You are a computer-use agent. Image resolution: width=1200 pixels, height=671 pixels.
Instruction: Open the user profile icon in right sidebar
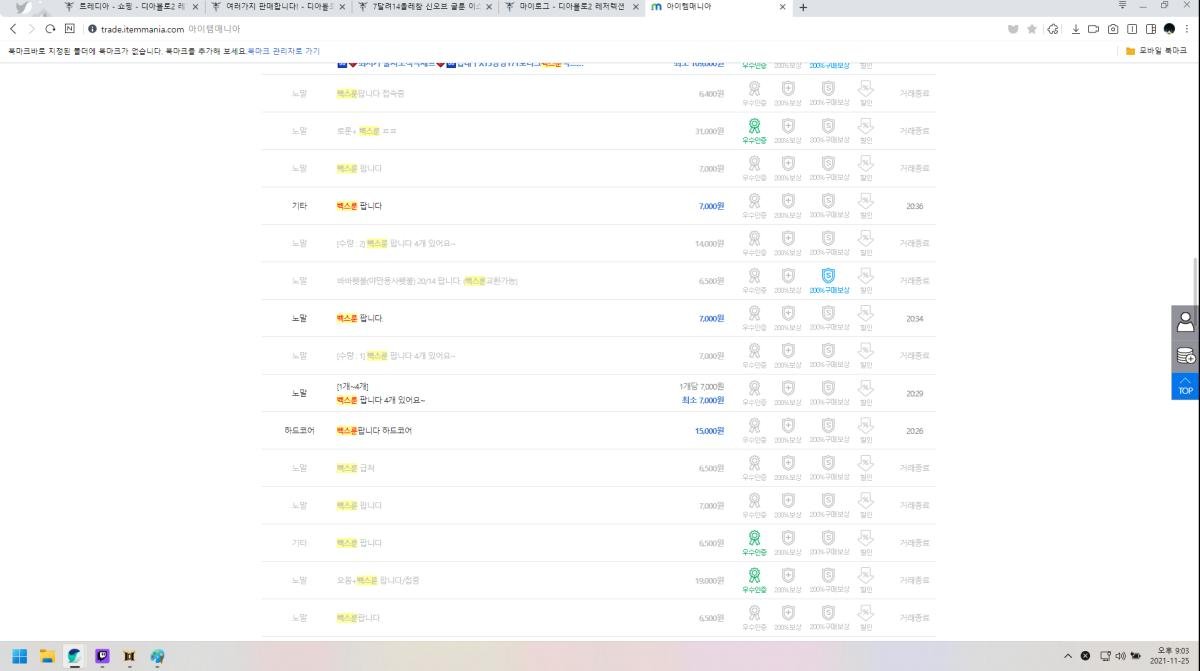(1185, 322)
